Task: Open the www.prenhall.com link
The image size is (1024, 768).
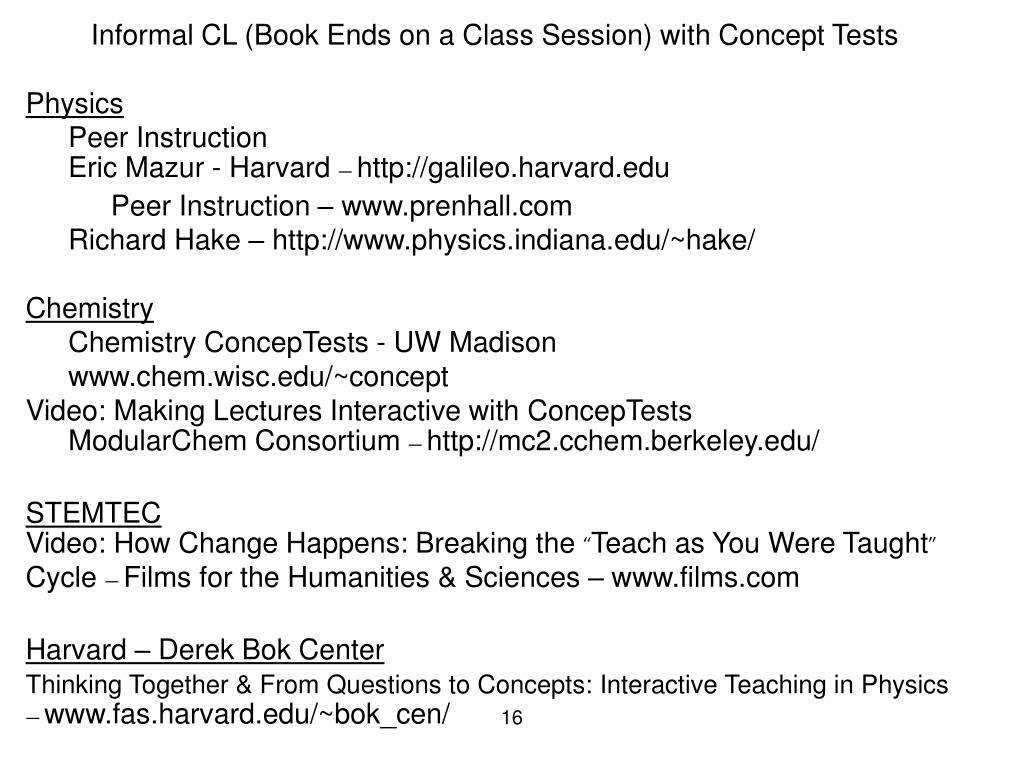Action: [x=457, y=207]
